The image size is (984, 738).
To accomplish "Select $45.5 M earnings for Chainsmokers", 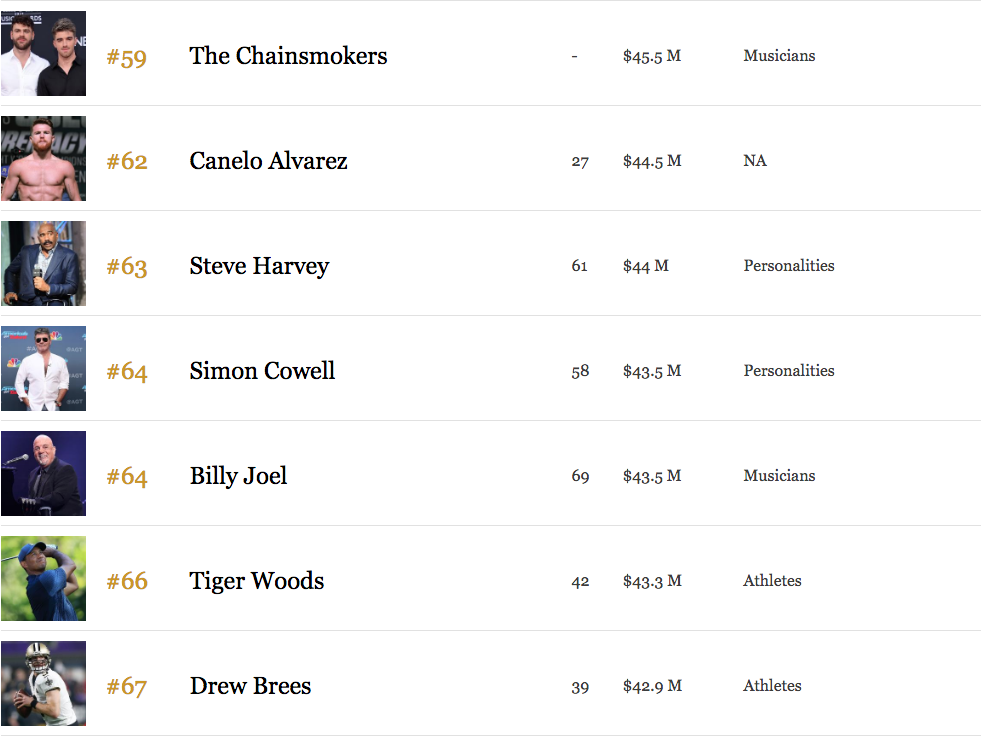I will pyautogui.click(x=652, y=56).
